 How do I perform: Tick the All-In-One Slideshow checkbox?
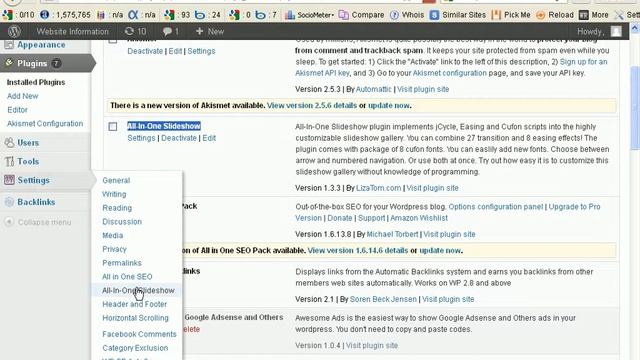pyautogui.click(x=113, y=127)
